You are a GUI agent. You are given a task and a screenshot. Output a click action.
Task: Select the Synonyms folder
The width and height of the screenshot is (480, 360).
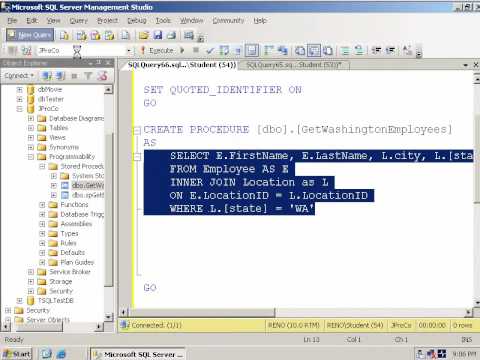(x=64, y=147)
